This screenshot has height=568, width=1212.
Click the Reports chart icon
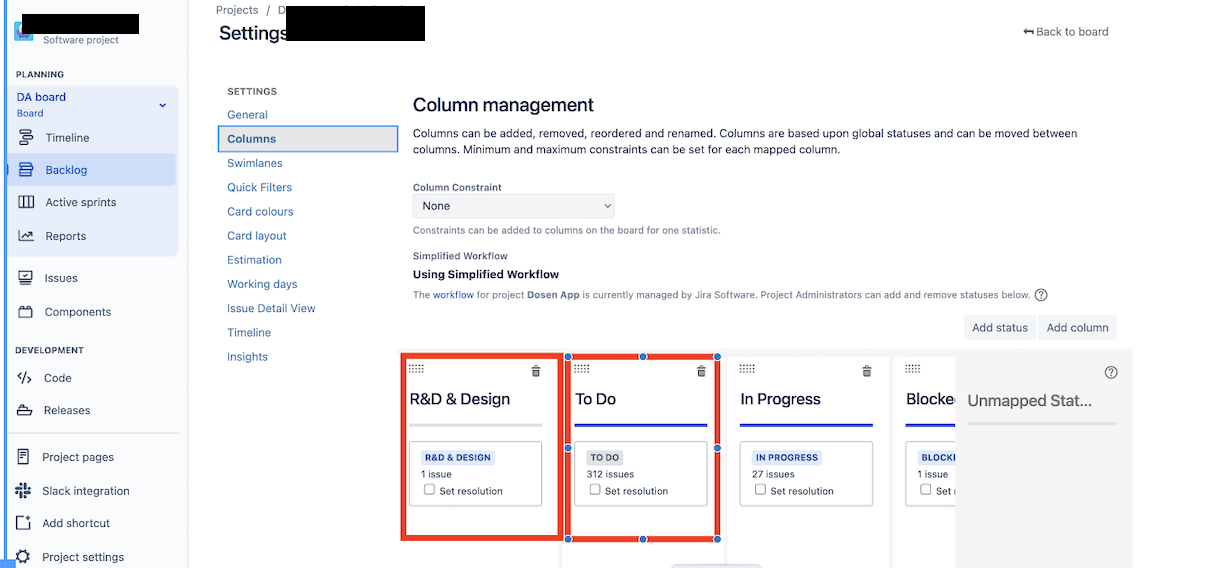pyautogui.click(x=26, y=236)
